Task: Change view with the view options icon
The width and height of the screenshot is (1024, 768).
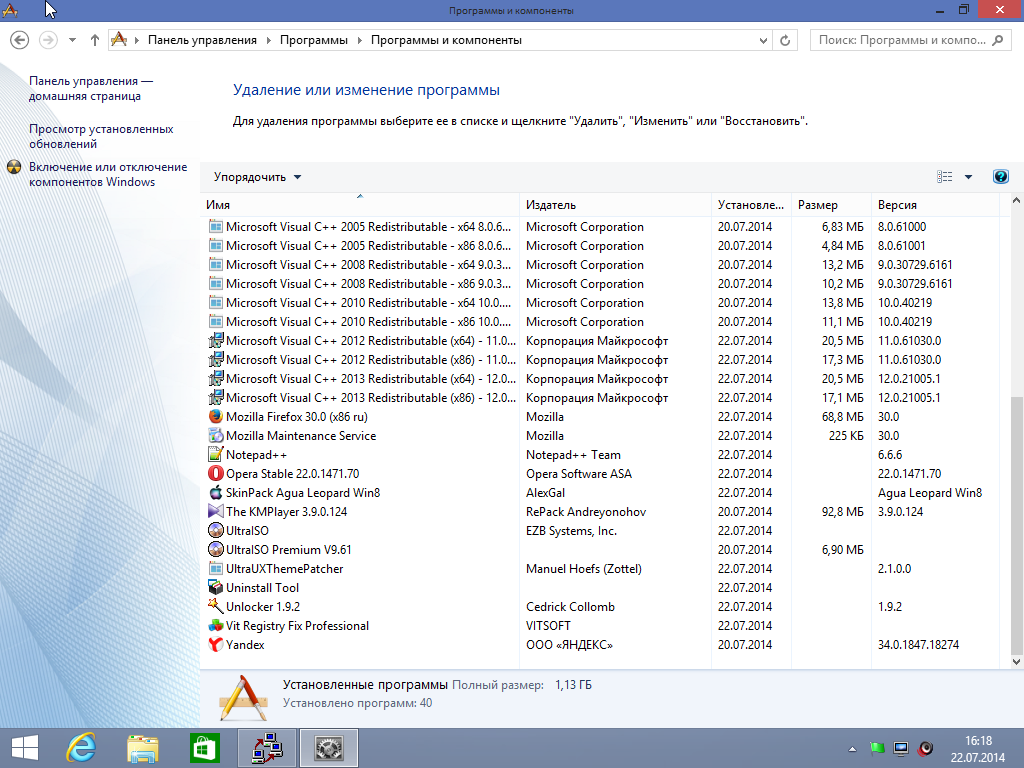Action: (944, 177)
